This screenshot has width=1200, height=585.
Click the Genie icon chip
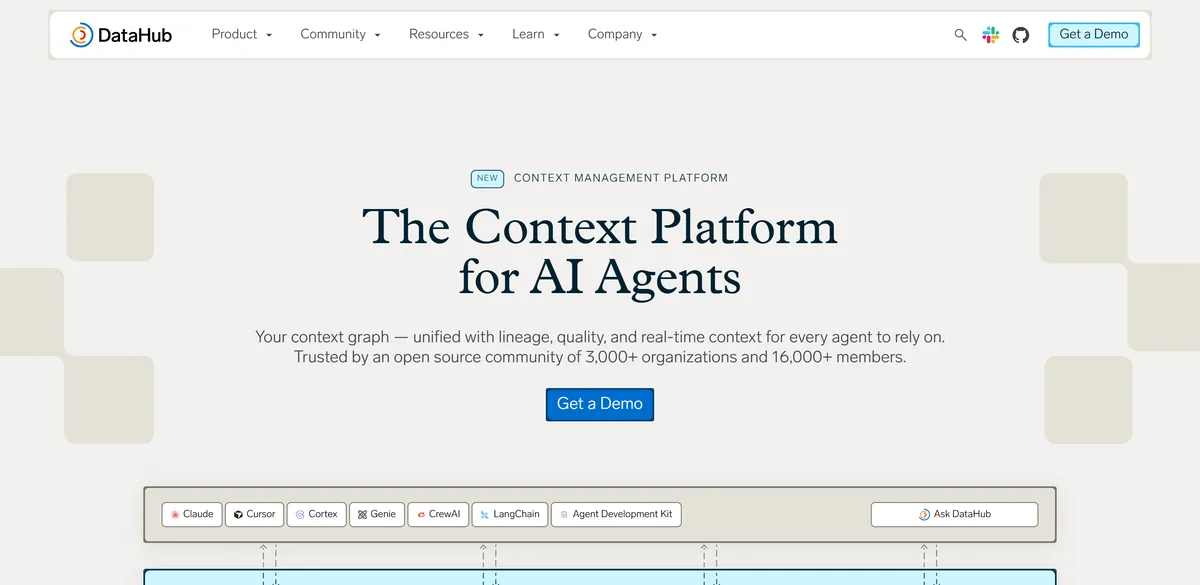coord(377,514)
